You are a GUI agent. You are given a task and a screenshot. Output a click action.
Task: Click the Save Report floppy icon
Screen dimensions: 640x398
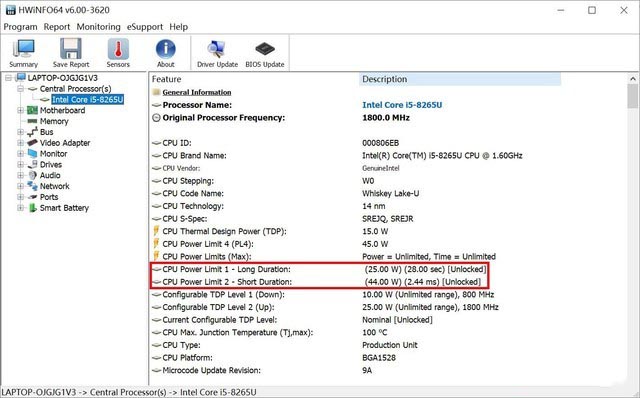pyautogui.click(x=71, y=49)
